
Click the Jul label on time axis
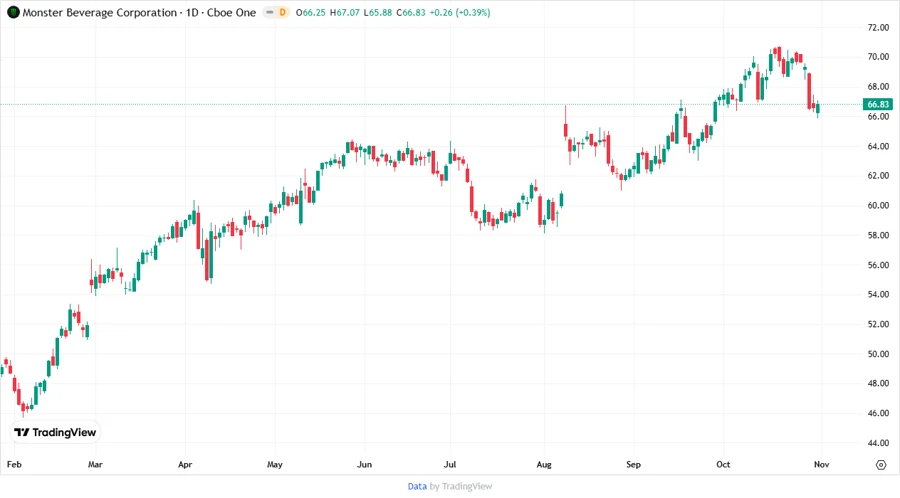[x=450, y=464]
